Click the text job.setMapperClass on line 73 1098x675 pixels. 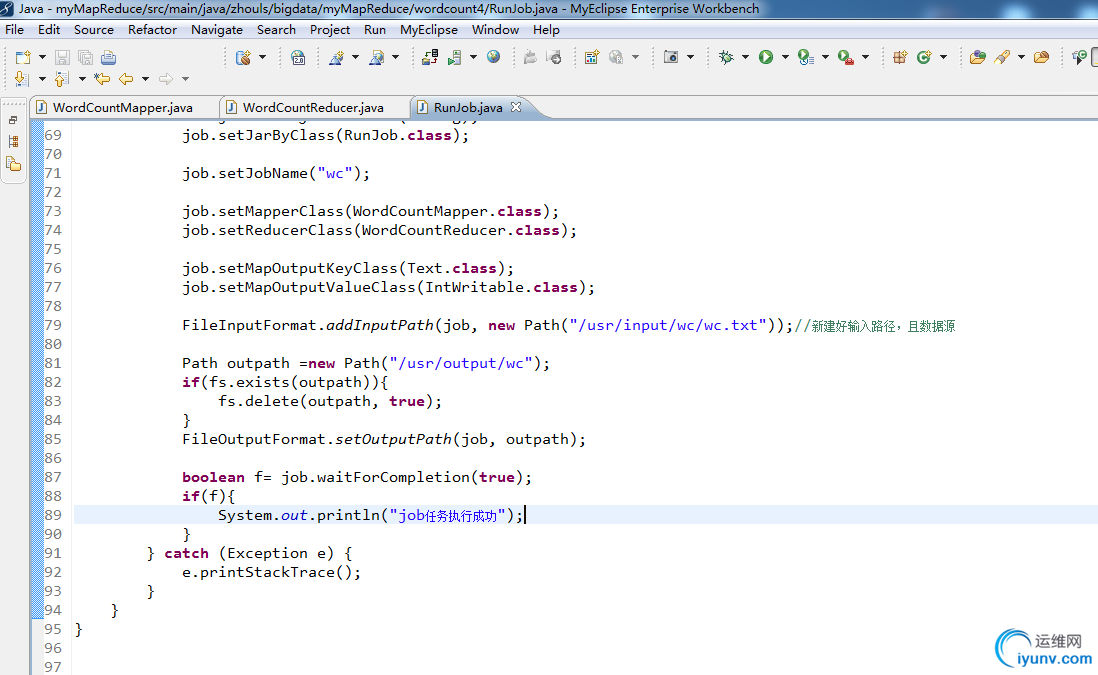click(263, 211)
